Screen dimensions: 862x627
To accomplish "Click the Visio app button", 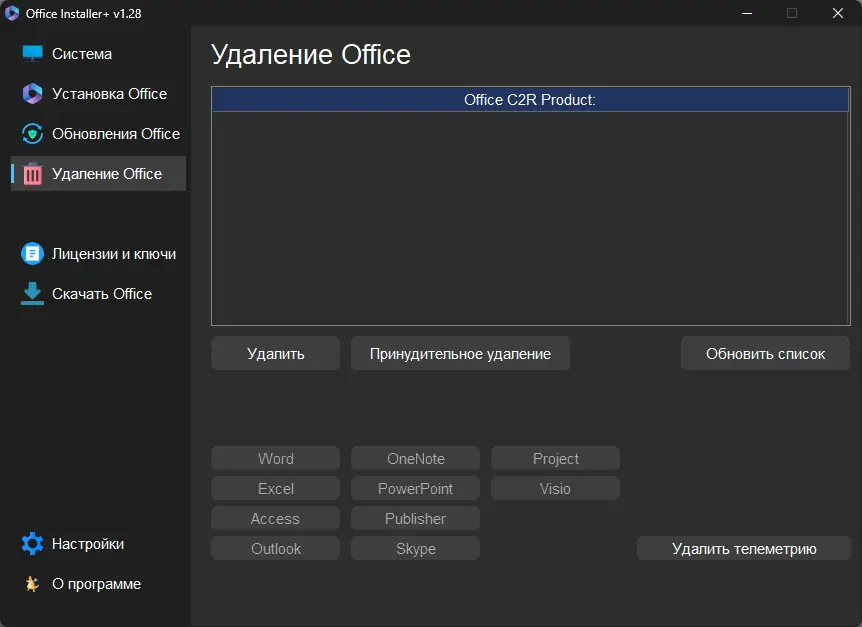I will [555, 489].
